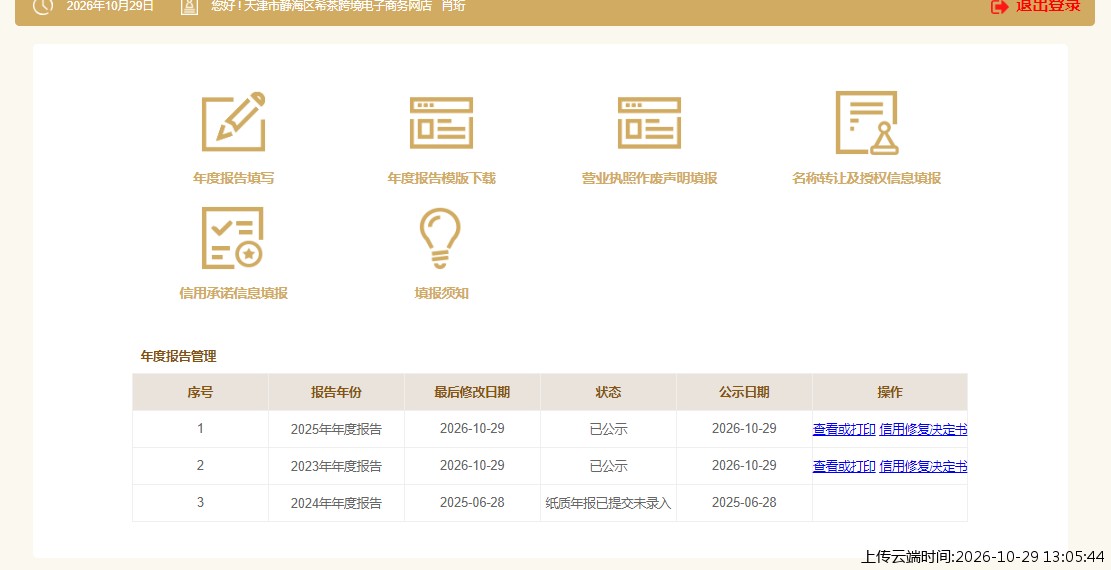Click the 年度报告管理 section heading

point(179,356)
